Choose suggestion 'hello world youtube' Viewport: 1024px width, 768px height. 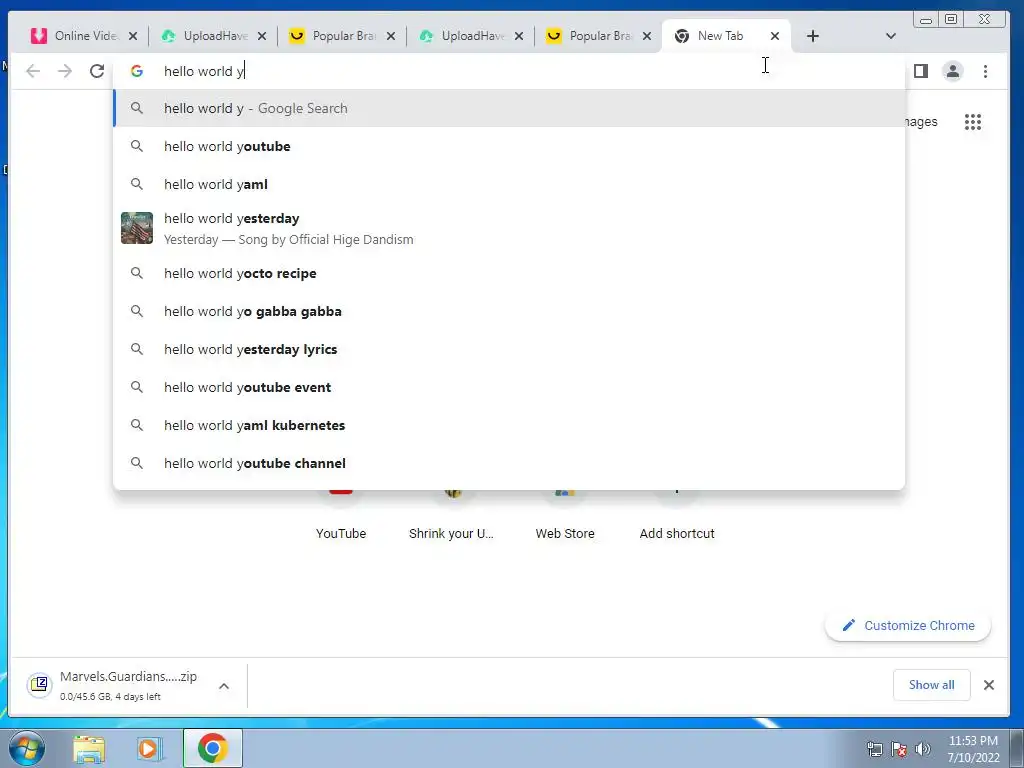509,146
